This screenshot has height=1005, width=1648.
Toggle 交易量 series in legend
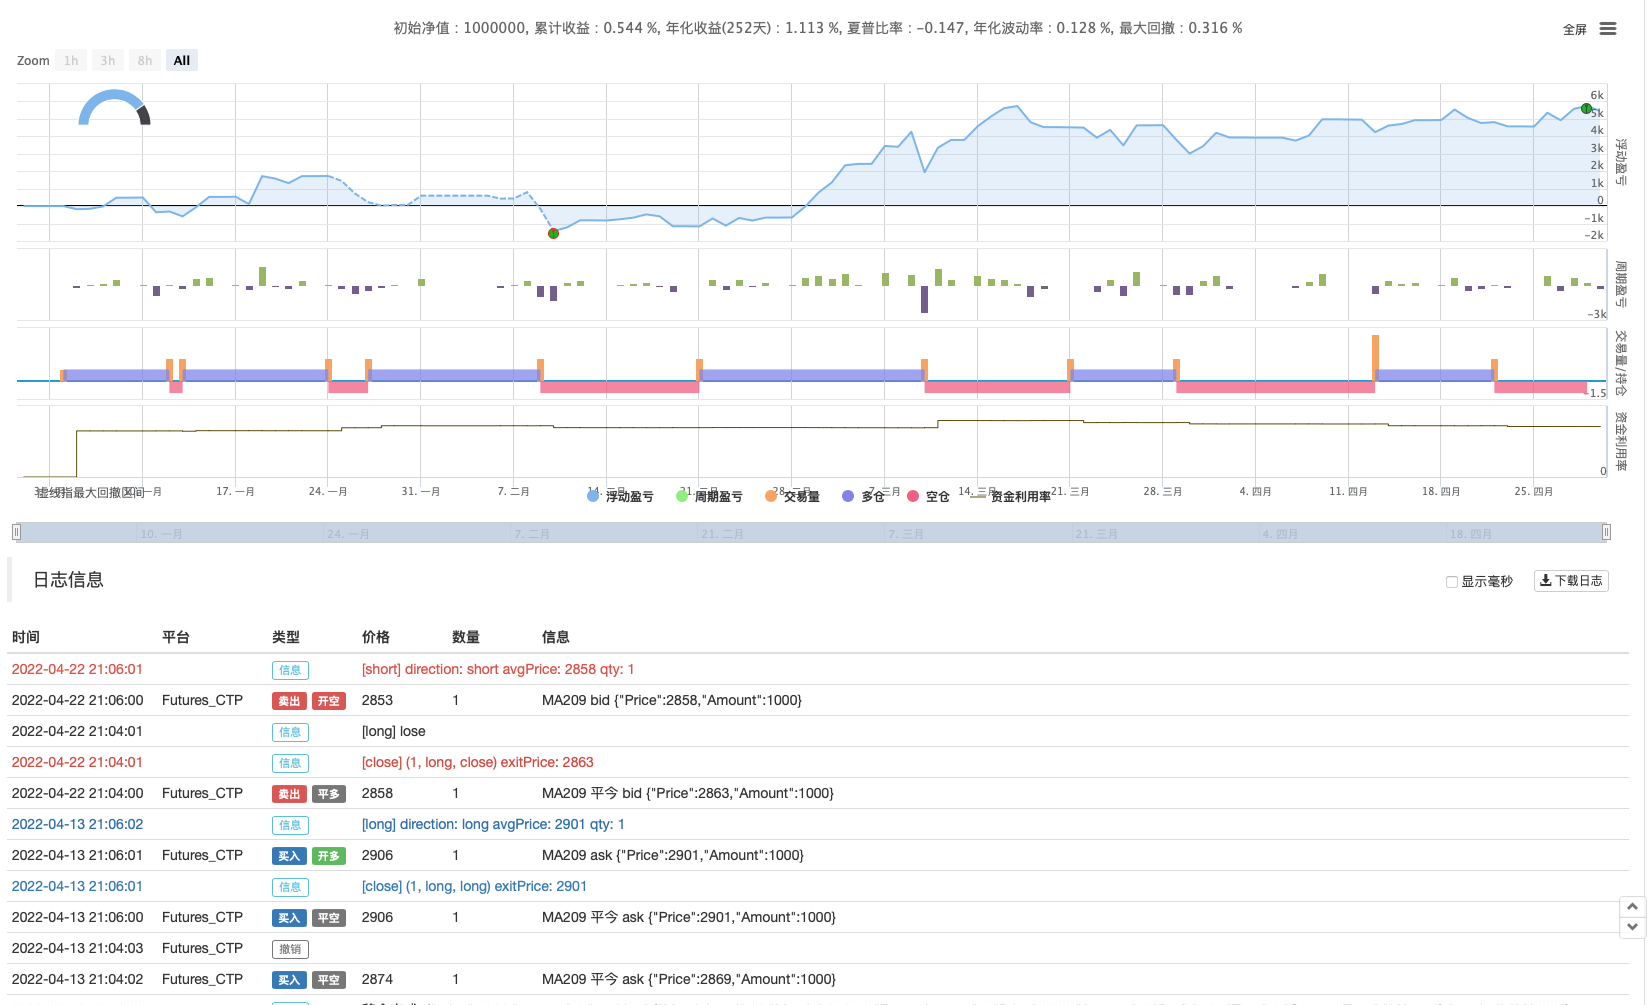coord(793,496)
